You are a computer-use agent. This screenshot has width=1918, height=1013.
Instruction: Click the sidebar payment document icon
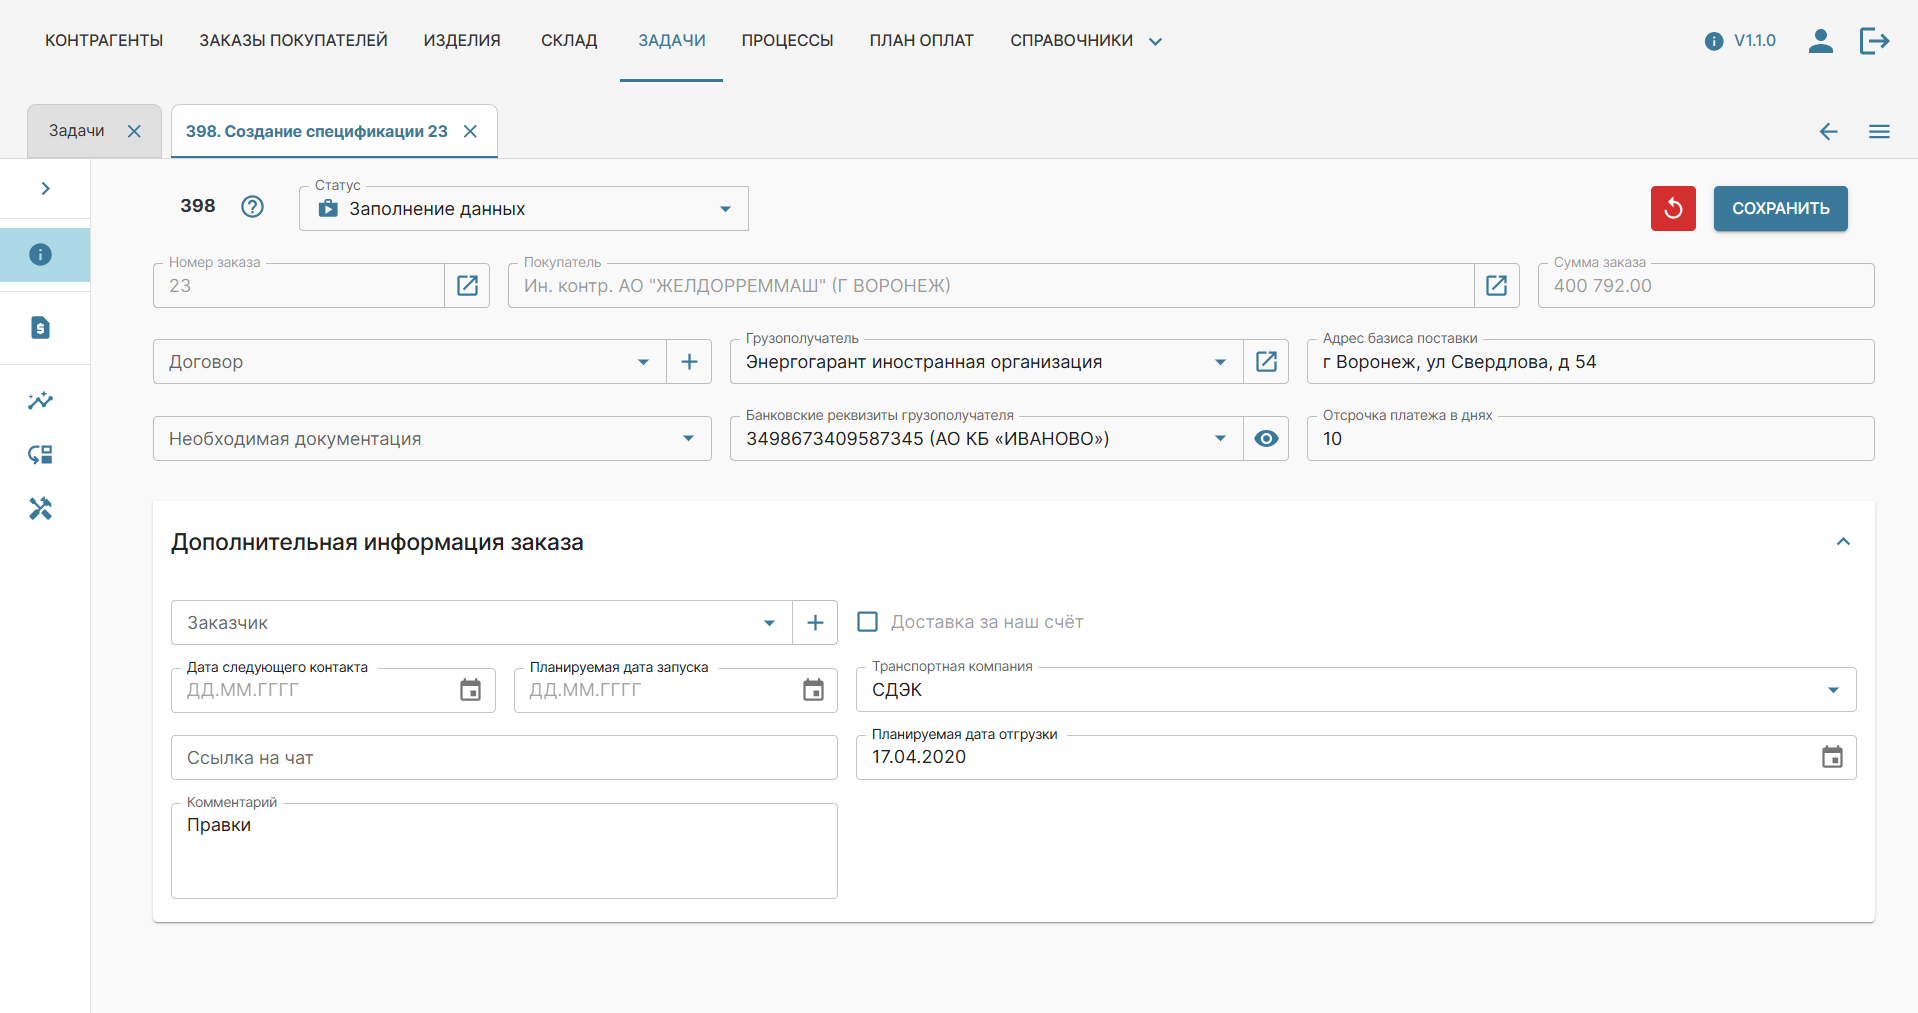pyautogui.click(x=40, y=328)
